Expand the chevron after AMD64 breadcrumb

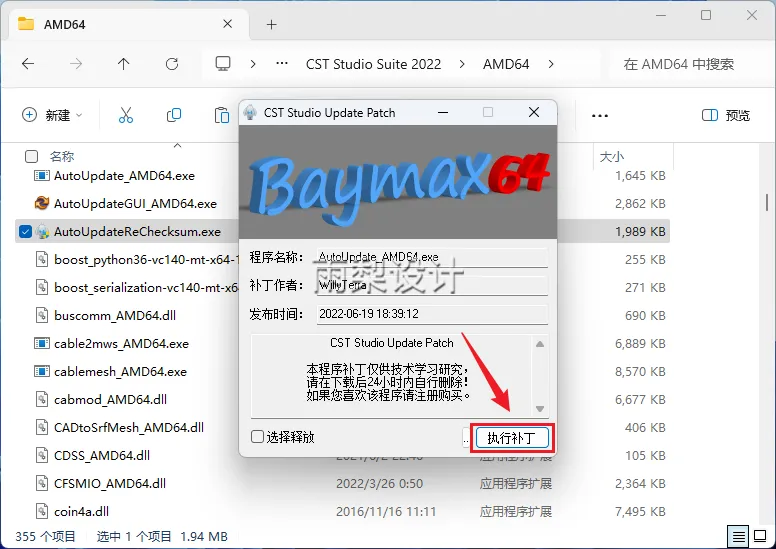551,64
